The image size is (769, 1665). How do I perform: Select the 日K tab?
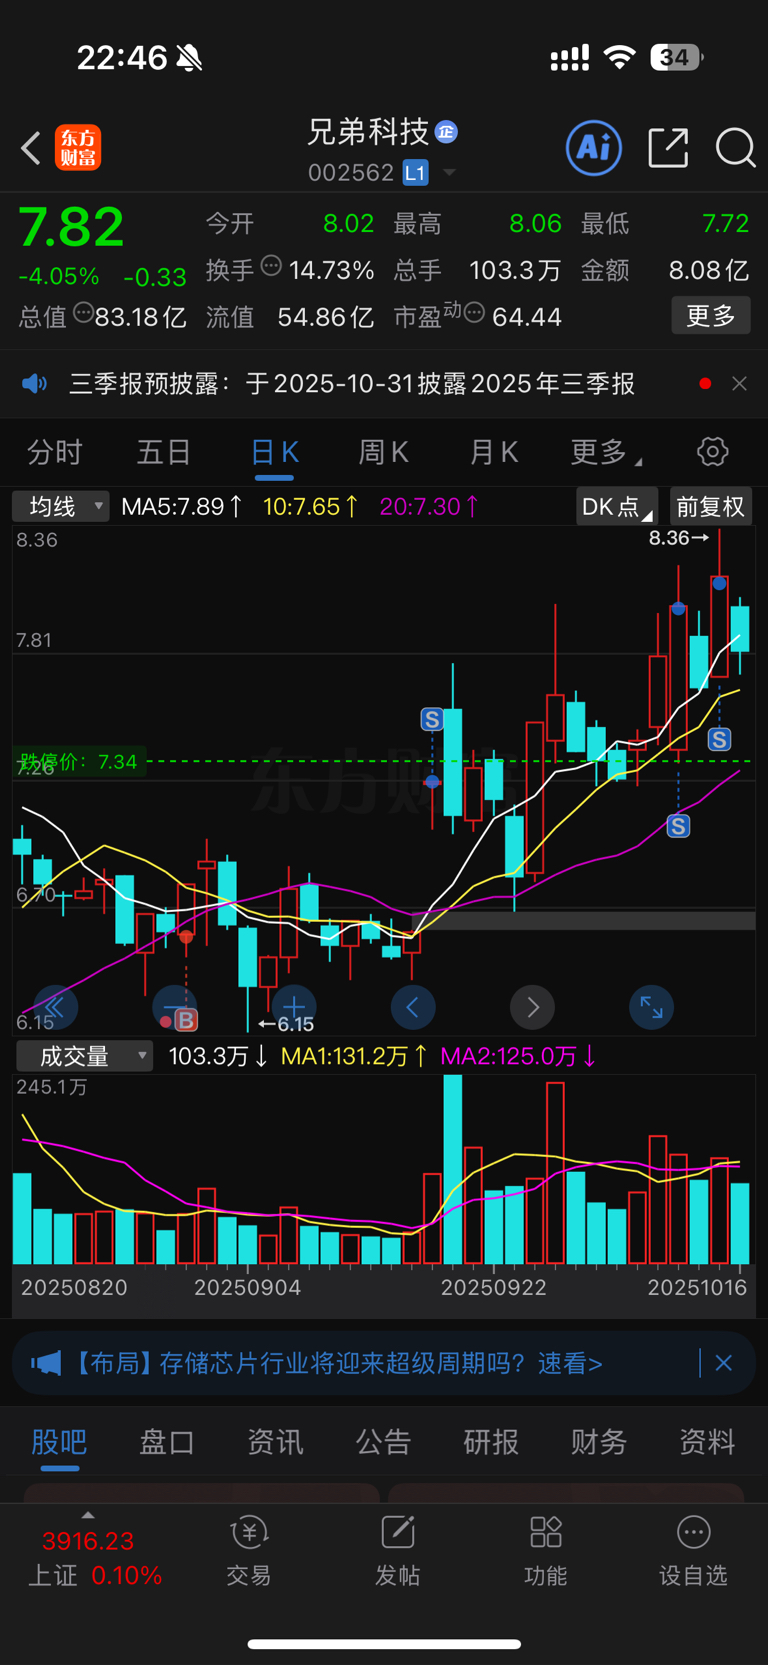coord(274,453)
